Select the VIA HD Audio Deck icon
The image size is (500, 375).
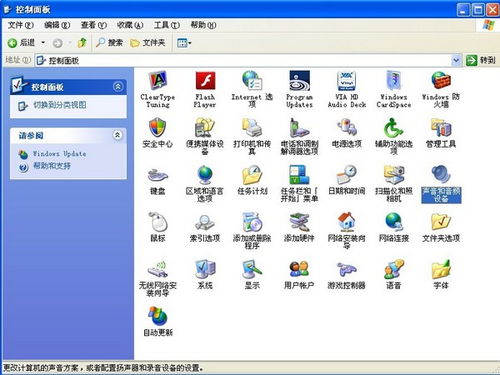[347, 81]
